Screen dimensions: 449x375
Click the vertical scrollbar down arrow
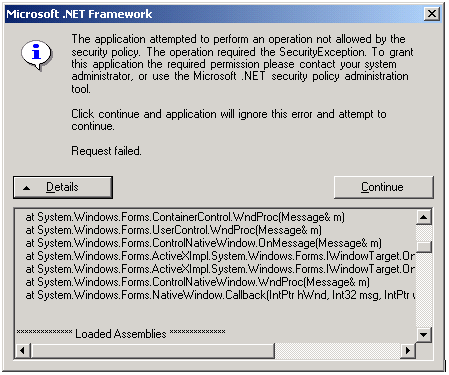[424, 334]
